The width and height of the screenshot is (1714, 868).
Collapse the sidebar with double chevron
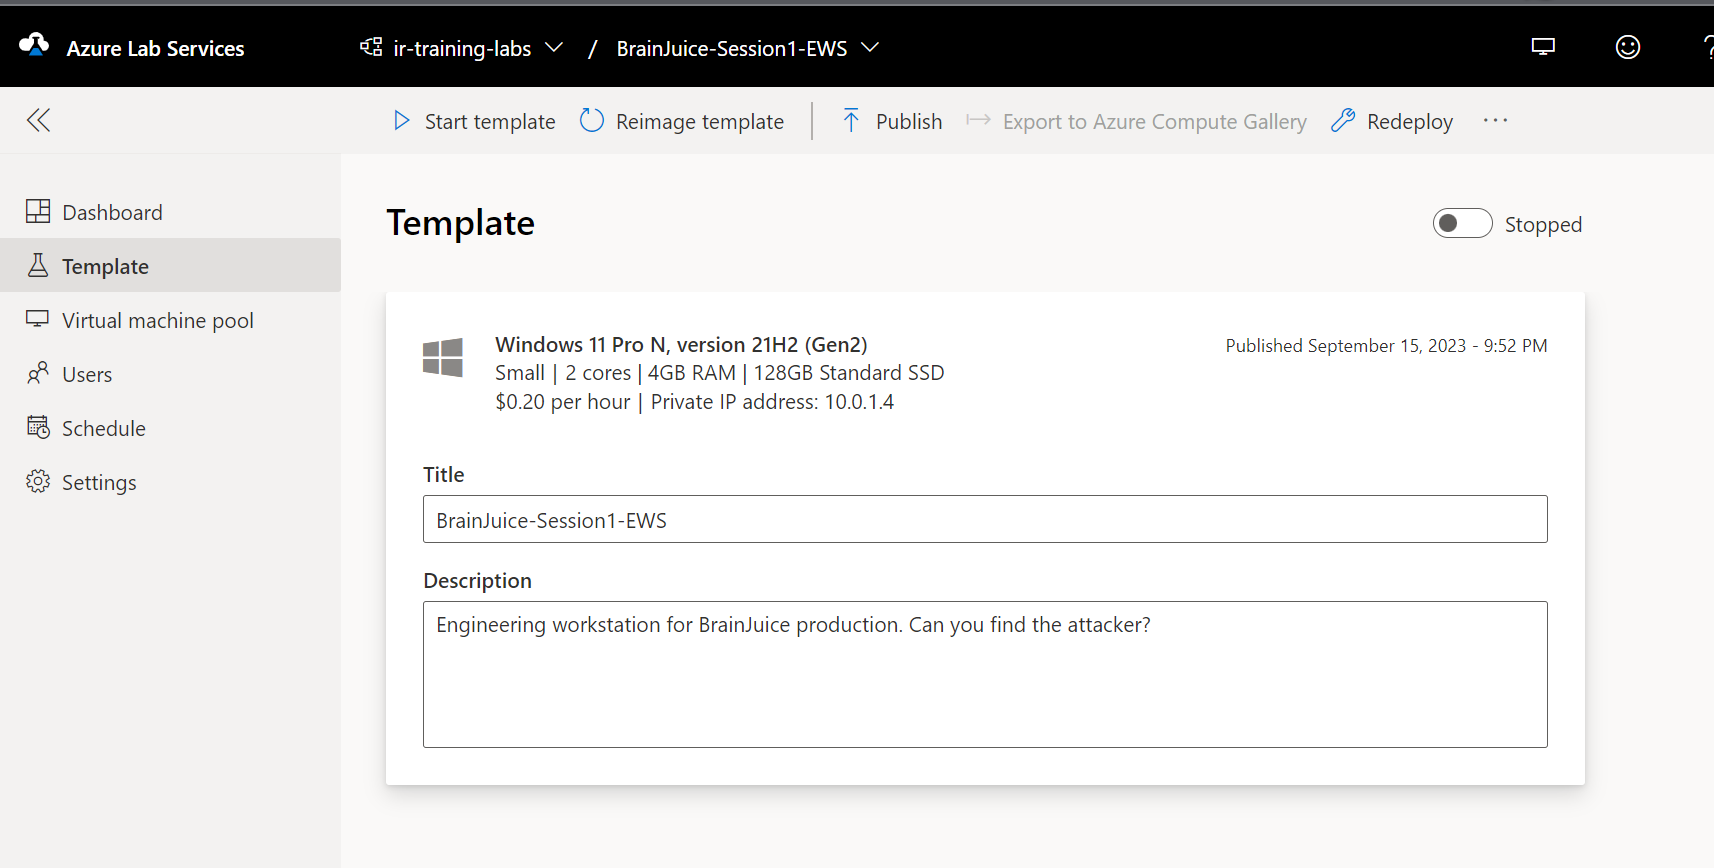pyautogui.click(x=38, y=121)
